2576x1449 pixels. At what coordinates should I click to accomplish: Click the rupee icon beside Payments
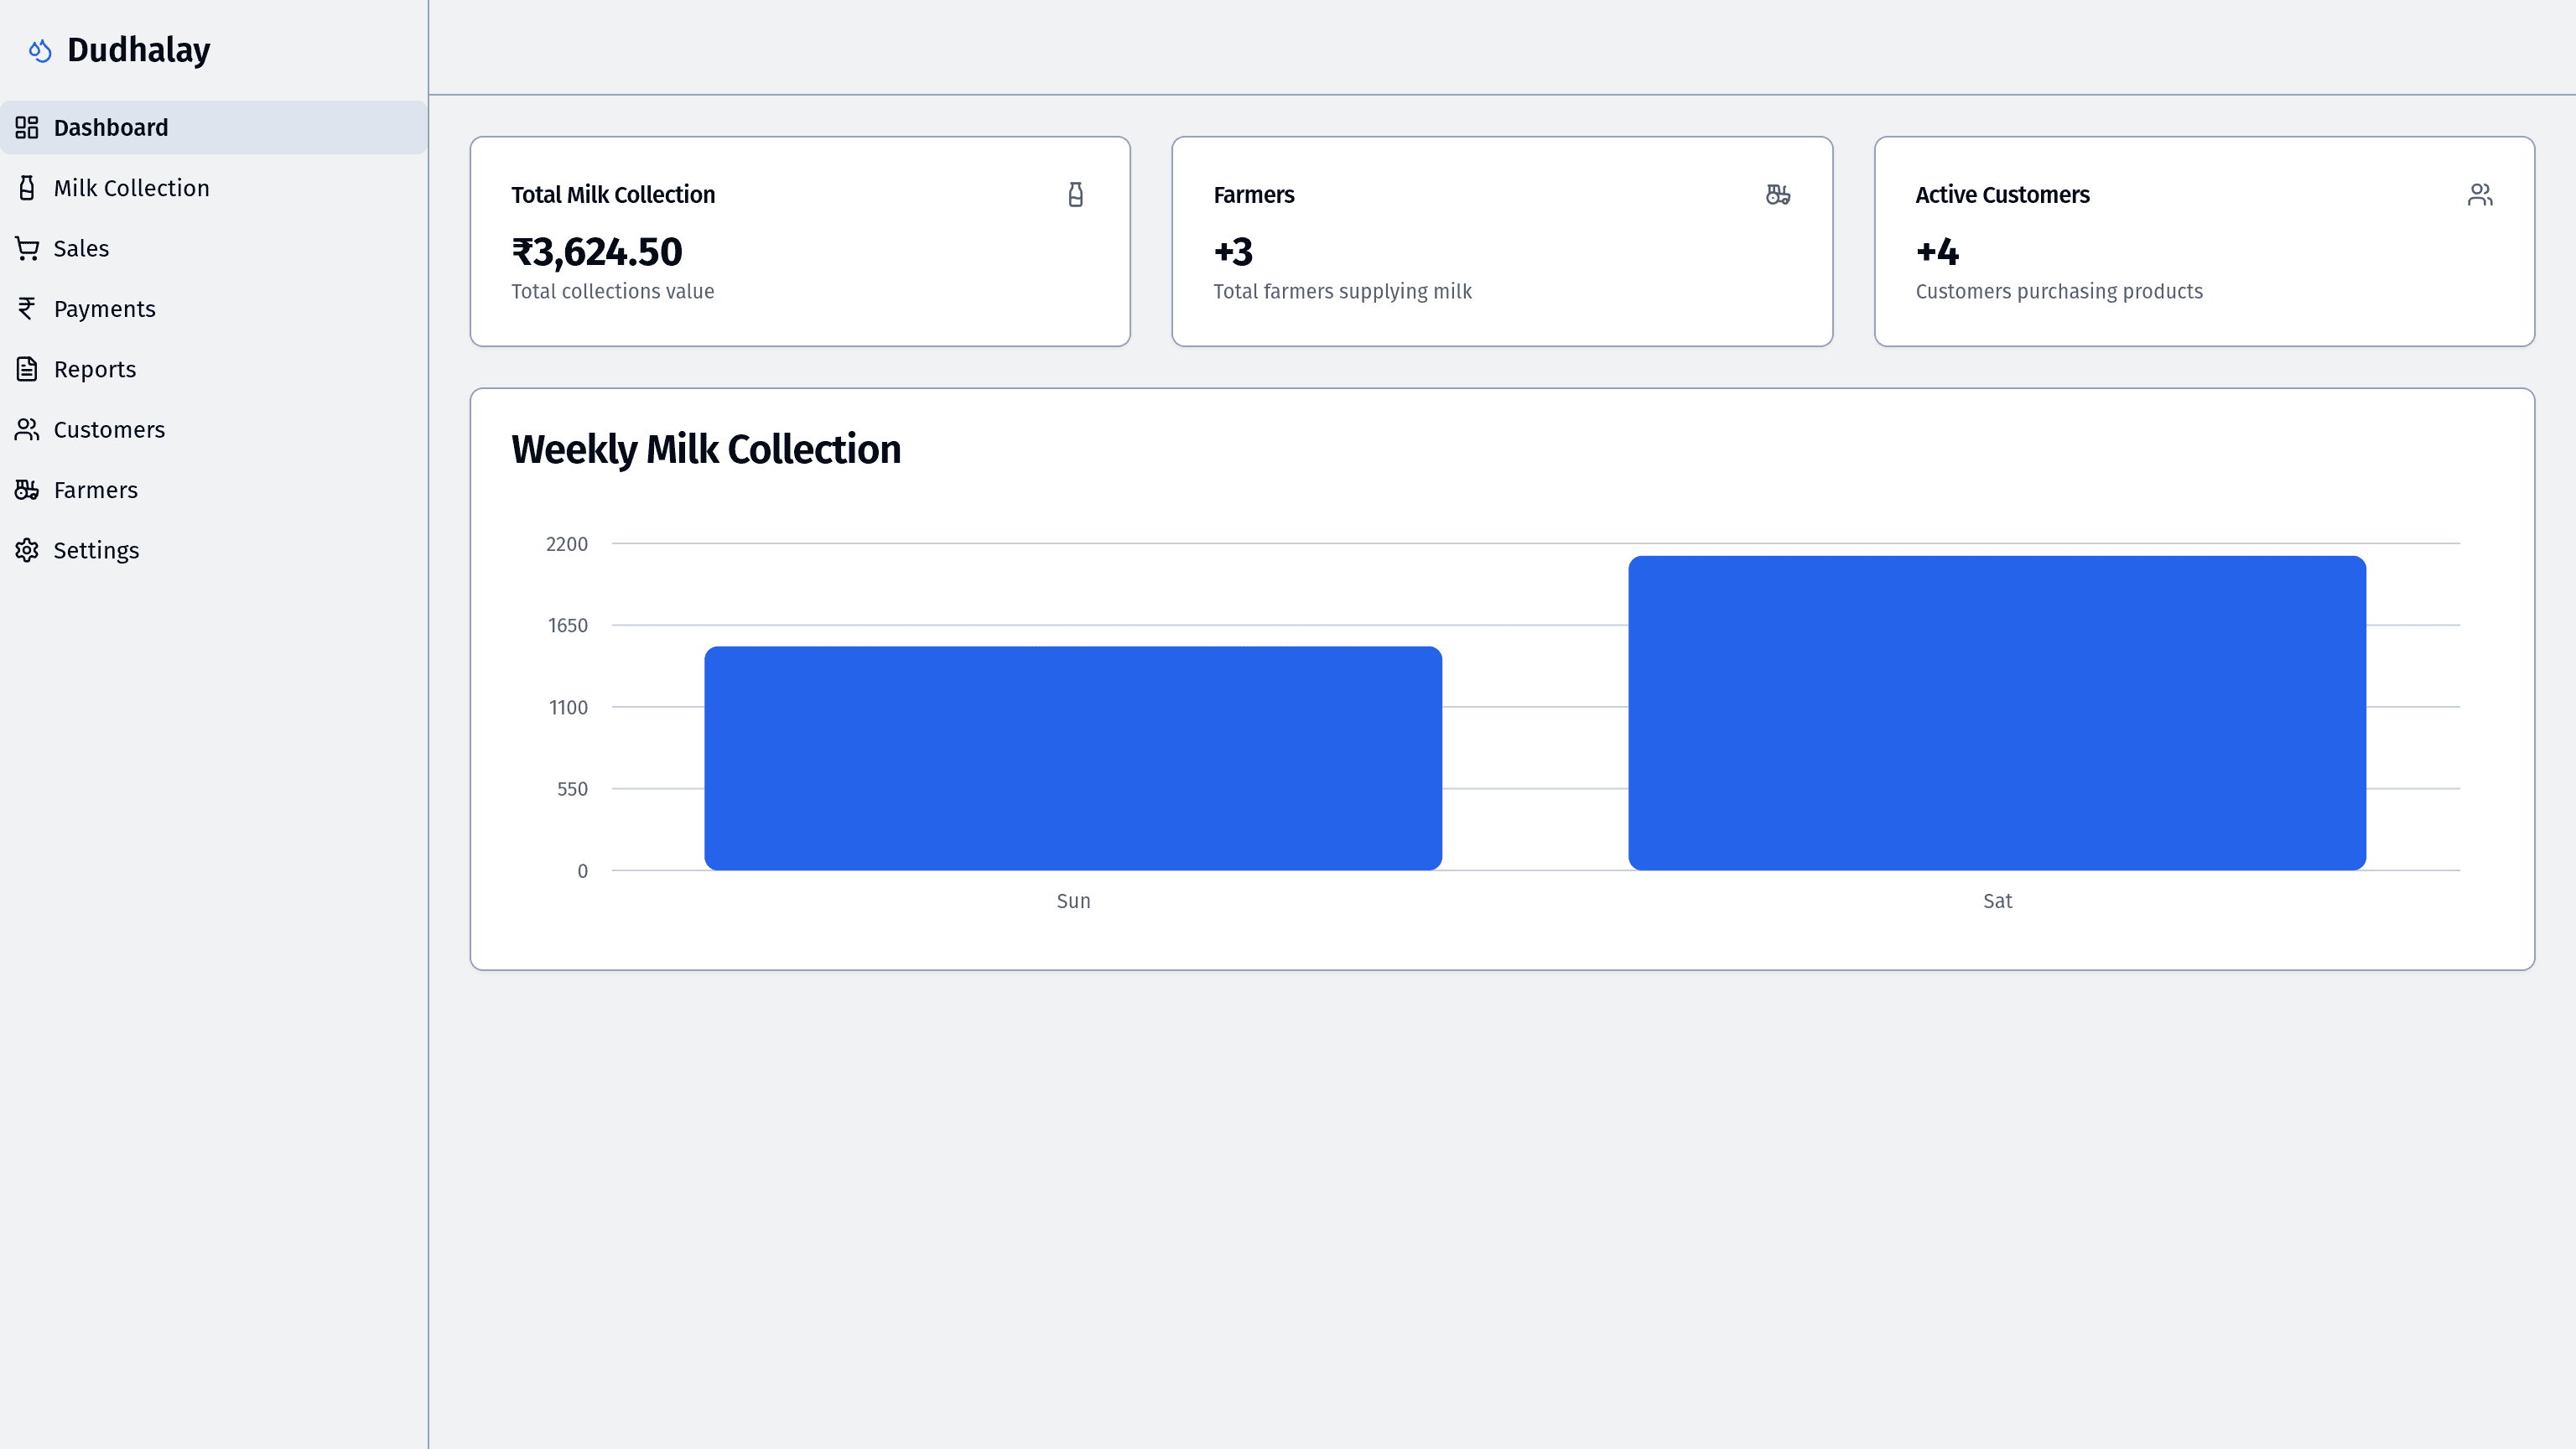[x=27, y=308]
